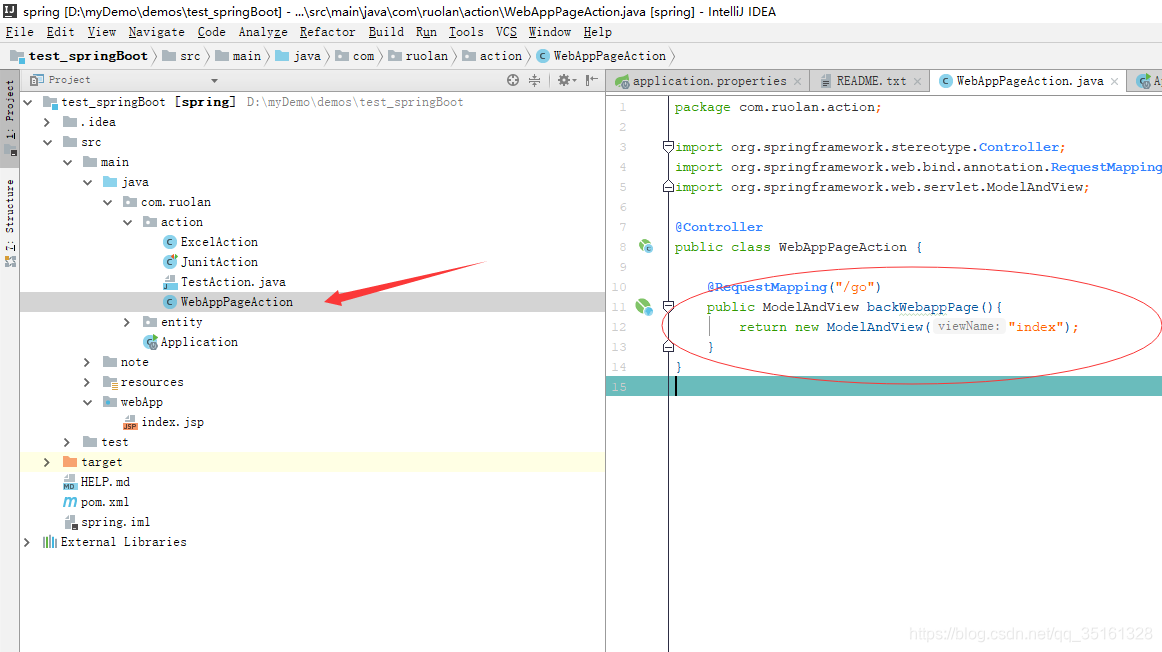The height and width of the screenshot is (652, 1162).
Task: Click ExcelAction class icon in tree
Action: click(x=170, y=242)
